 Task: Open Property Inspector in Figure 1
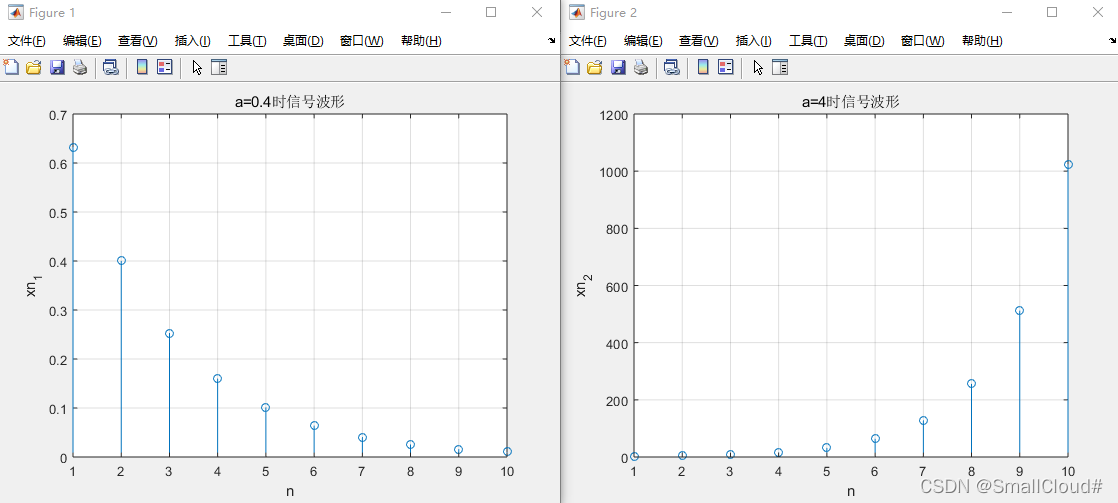(x=220, y=68)
